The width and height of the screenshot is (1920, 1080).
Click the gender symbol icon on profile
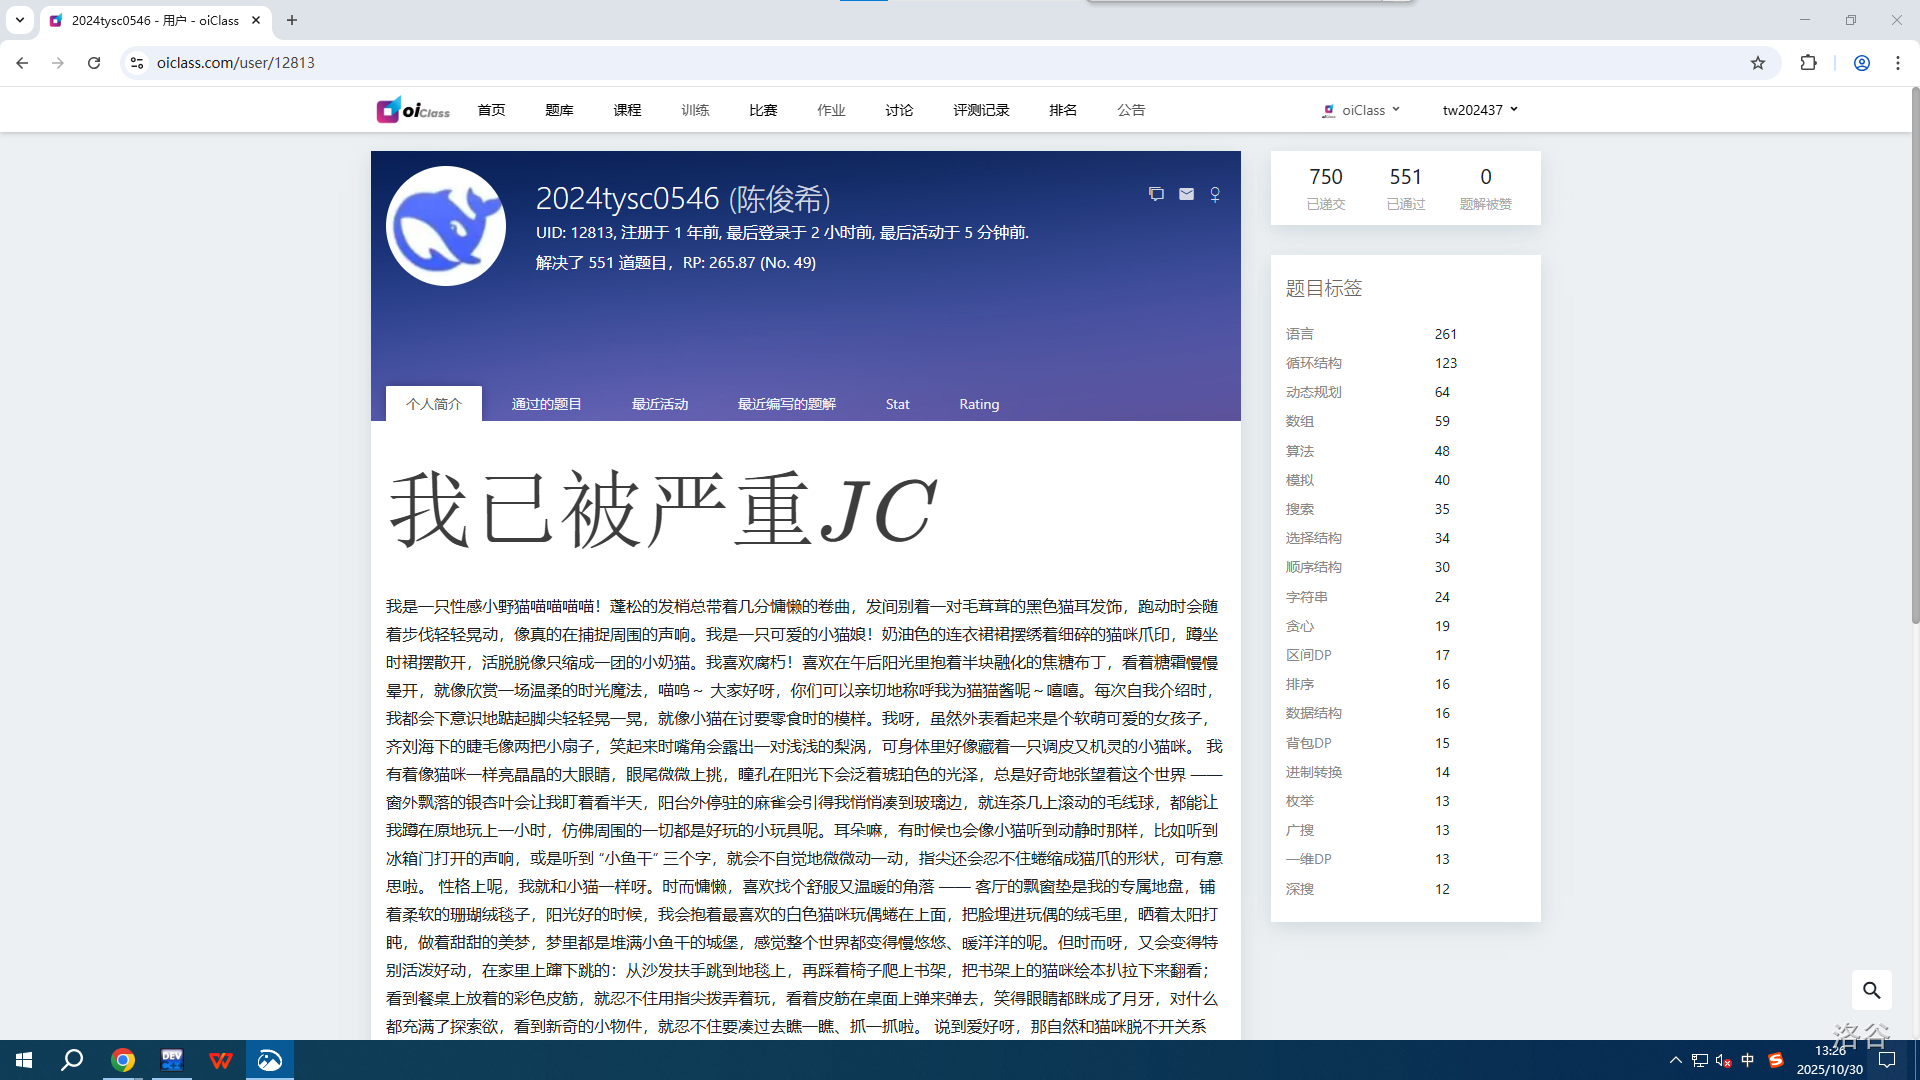[x=1215, y=194]
